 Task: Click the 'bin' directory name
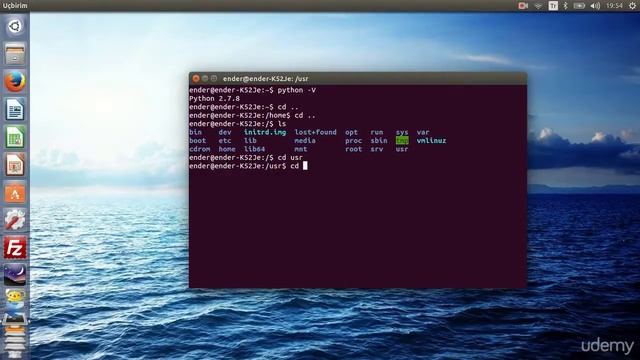(x=196, y=132)
